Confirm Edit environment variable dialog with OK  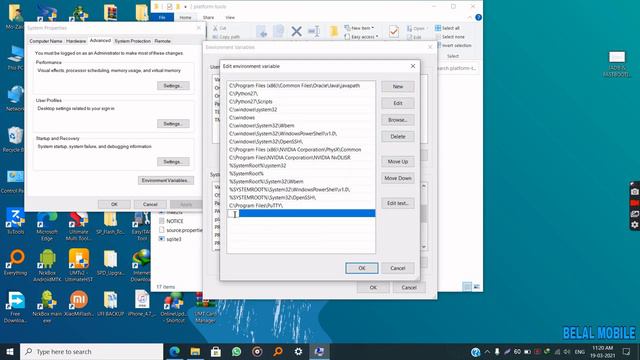click(362, 268)
